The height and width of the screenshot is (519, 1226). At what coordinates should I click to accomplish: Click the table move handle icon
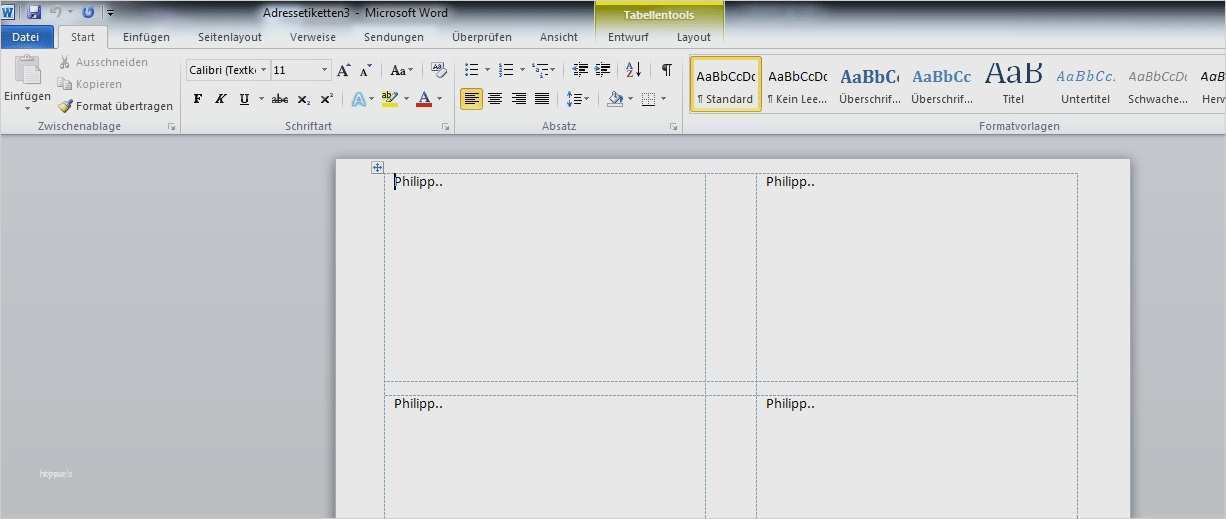click(x=377, y=167)
